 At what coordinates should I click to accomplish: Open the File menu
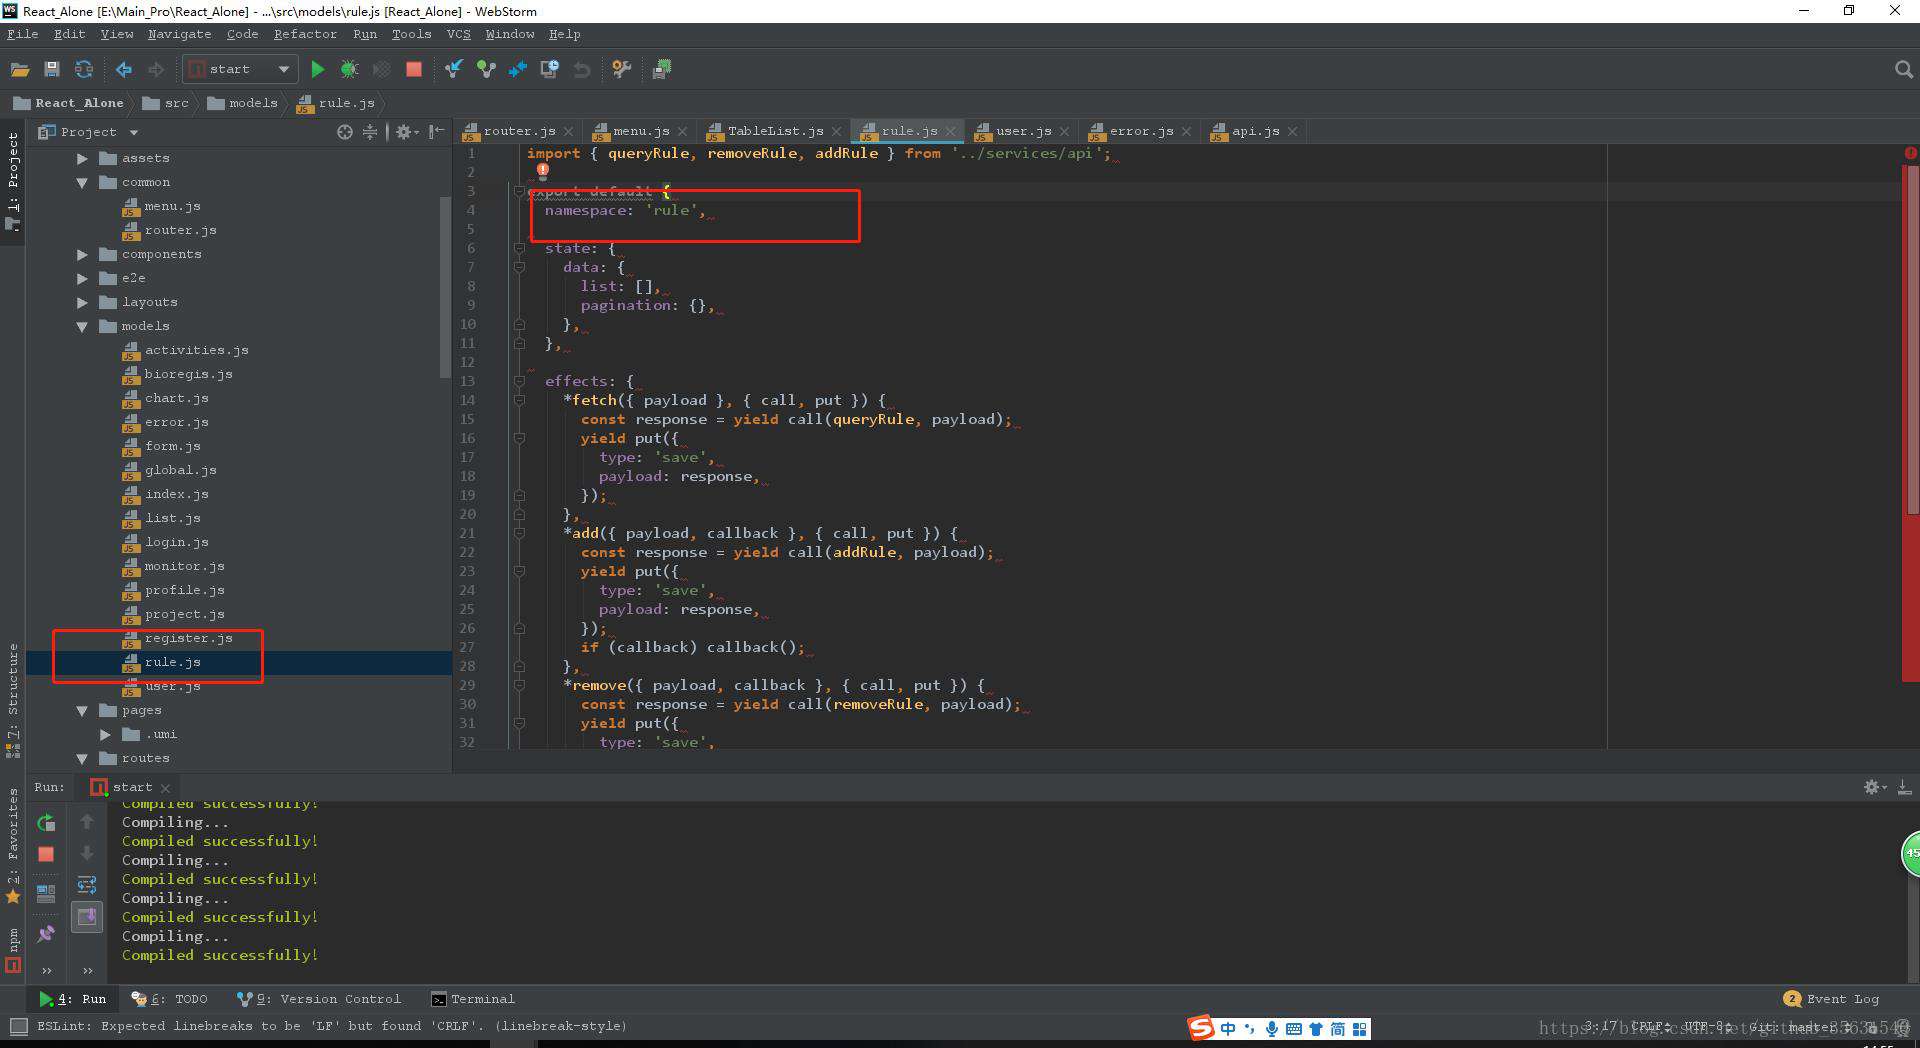click(x=22, y=34)
